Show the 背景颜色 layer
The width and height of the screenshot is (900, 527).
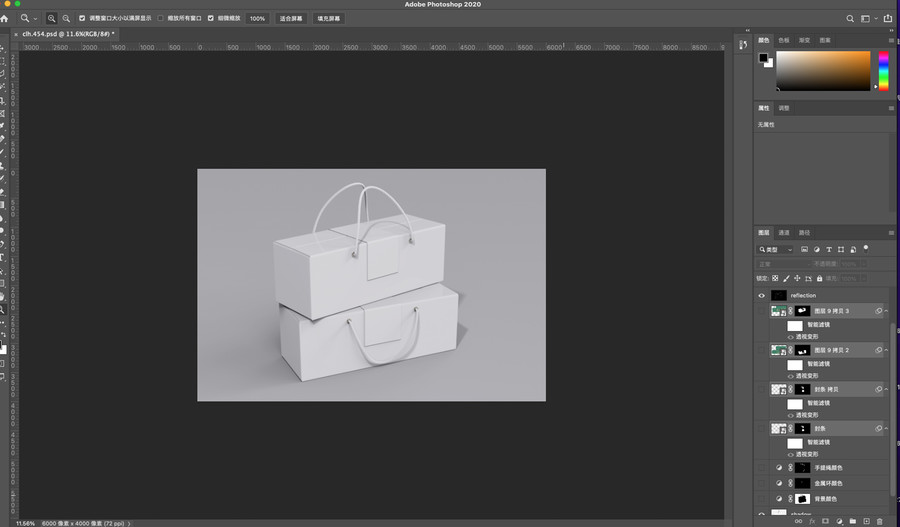click(762, 499)
